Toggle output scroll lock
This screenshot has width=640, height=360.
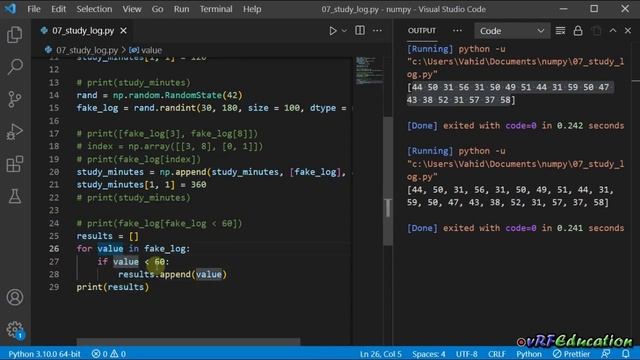coord(578,31)
